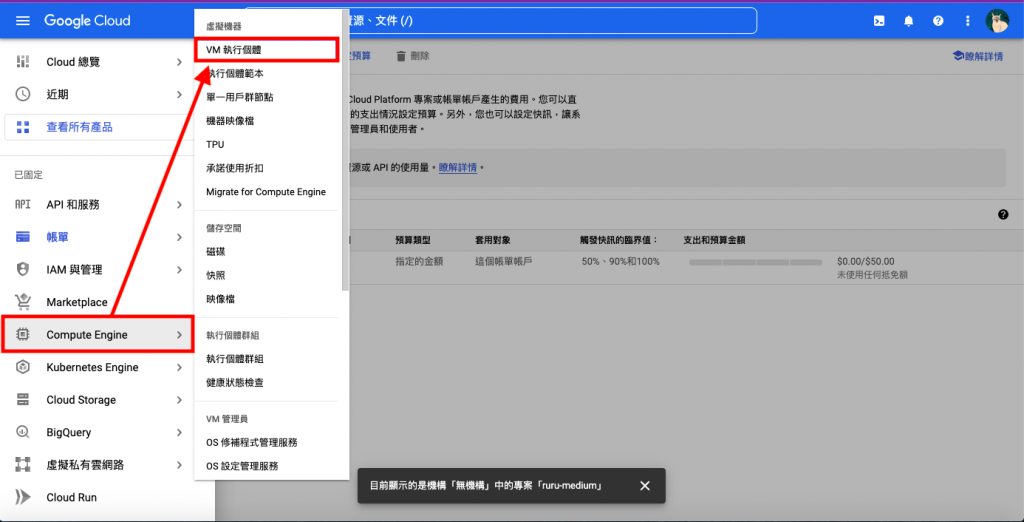Click the 查看所有產品 grid icon
Viewport: 1024px width, 522px height.
pyautogui.click(x=23, y=127)
